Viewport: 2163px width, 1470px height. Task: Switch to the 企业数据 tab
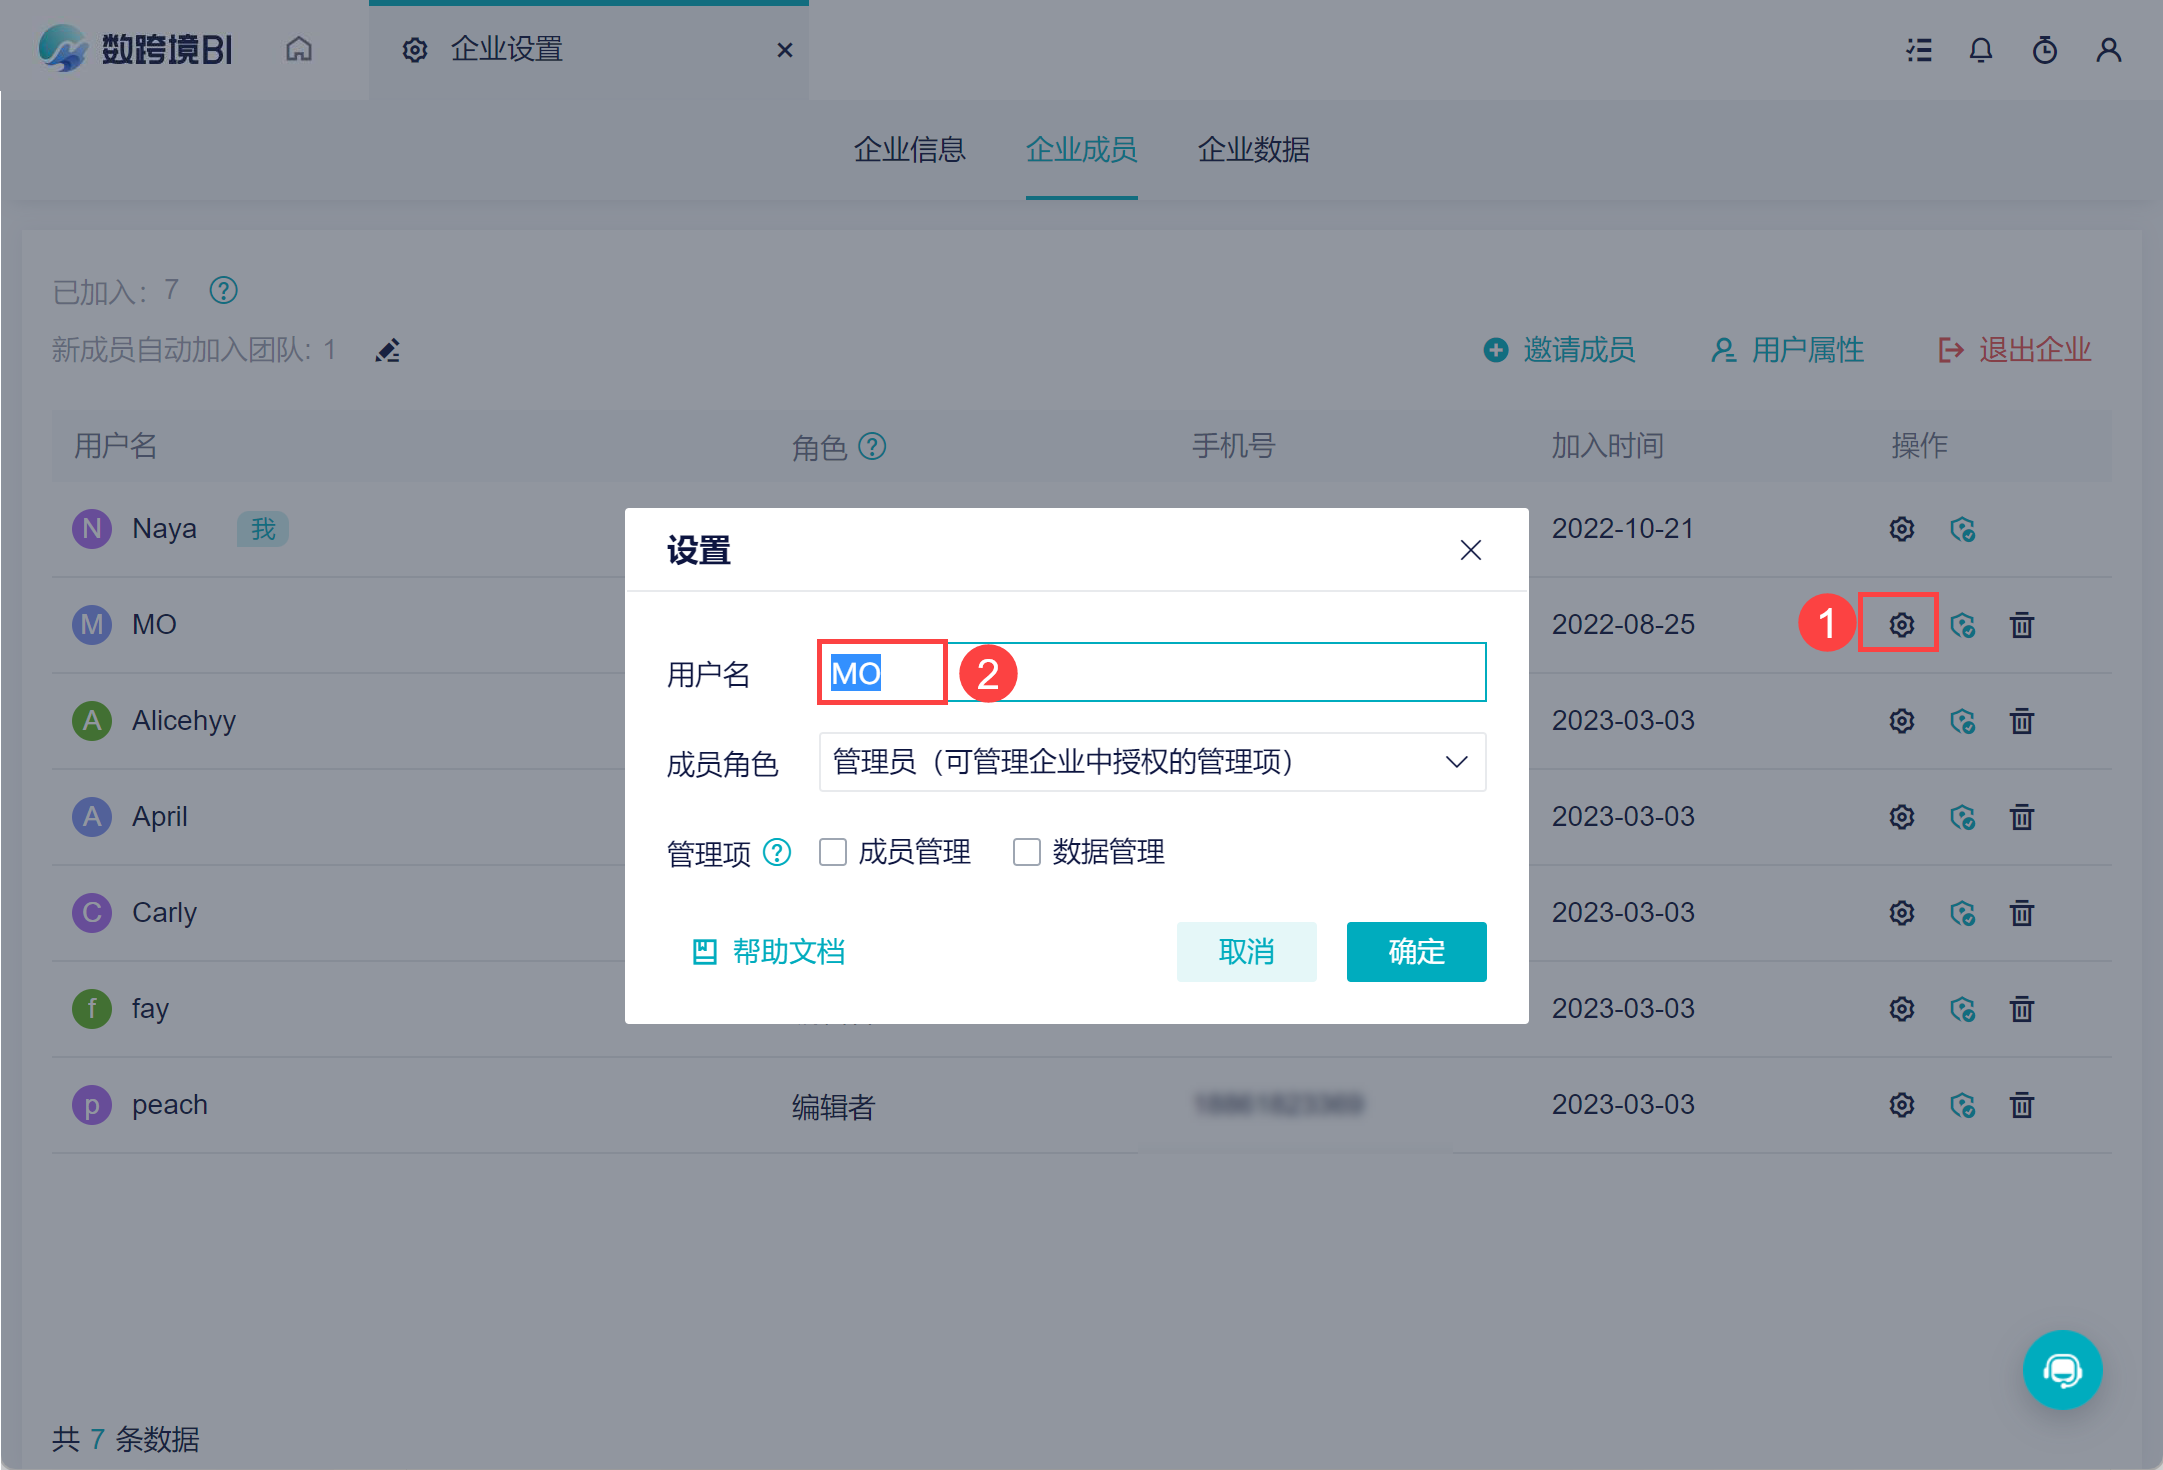pos(1253,150)
